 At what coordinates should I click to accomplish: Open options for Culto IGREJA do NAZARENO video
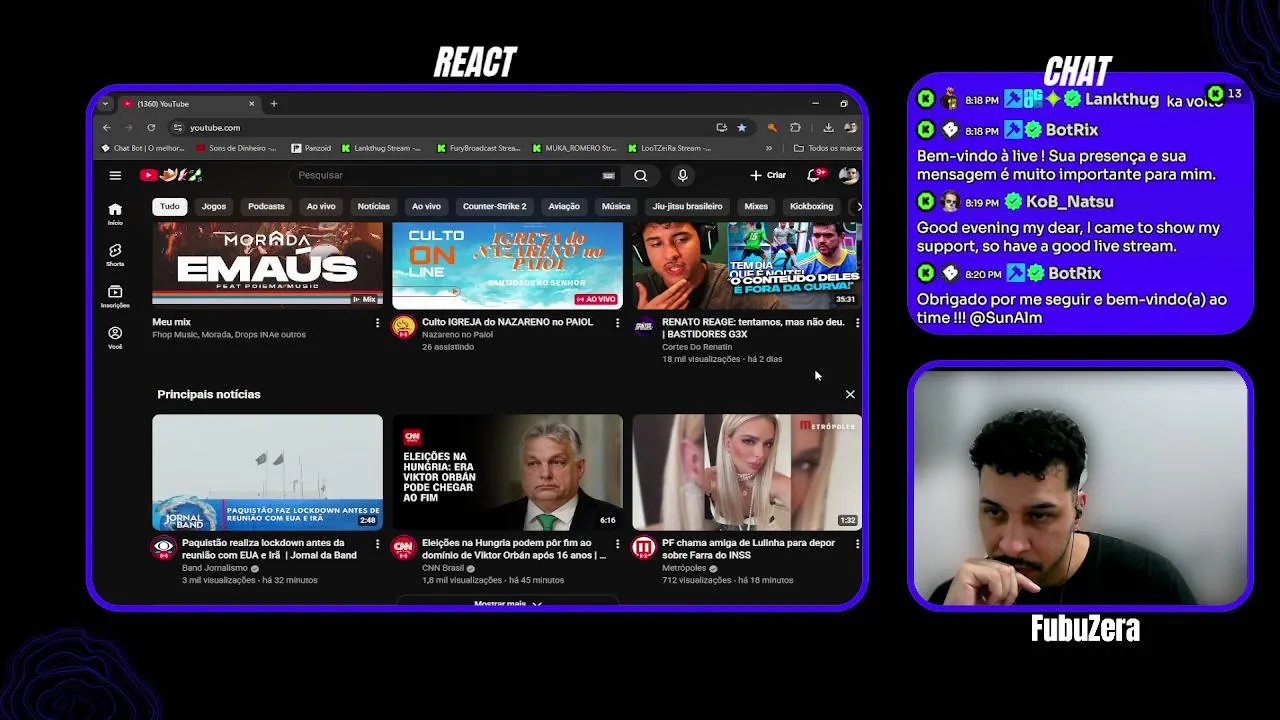click(x=617, y=323)
